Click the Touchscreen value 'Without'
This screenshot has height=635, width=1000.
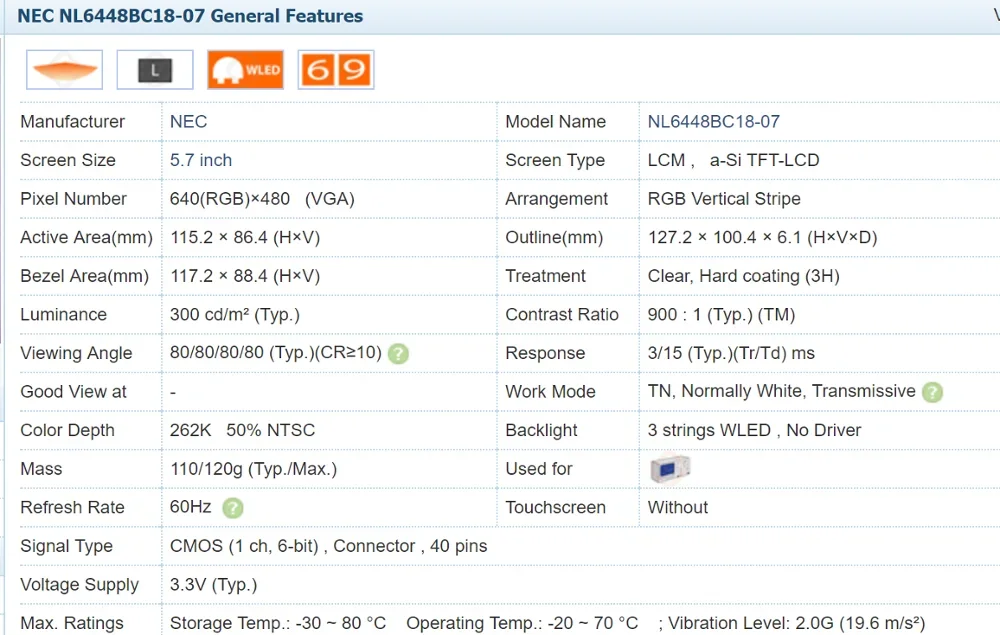677,508
